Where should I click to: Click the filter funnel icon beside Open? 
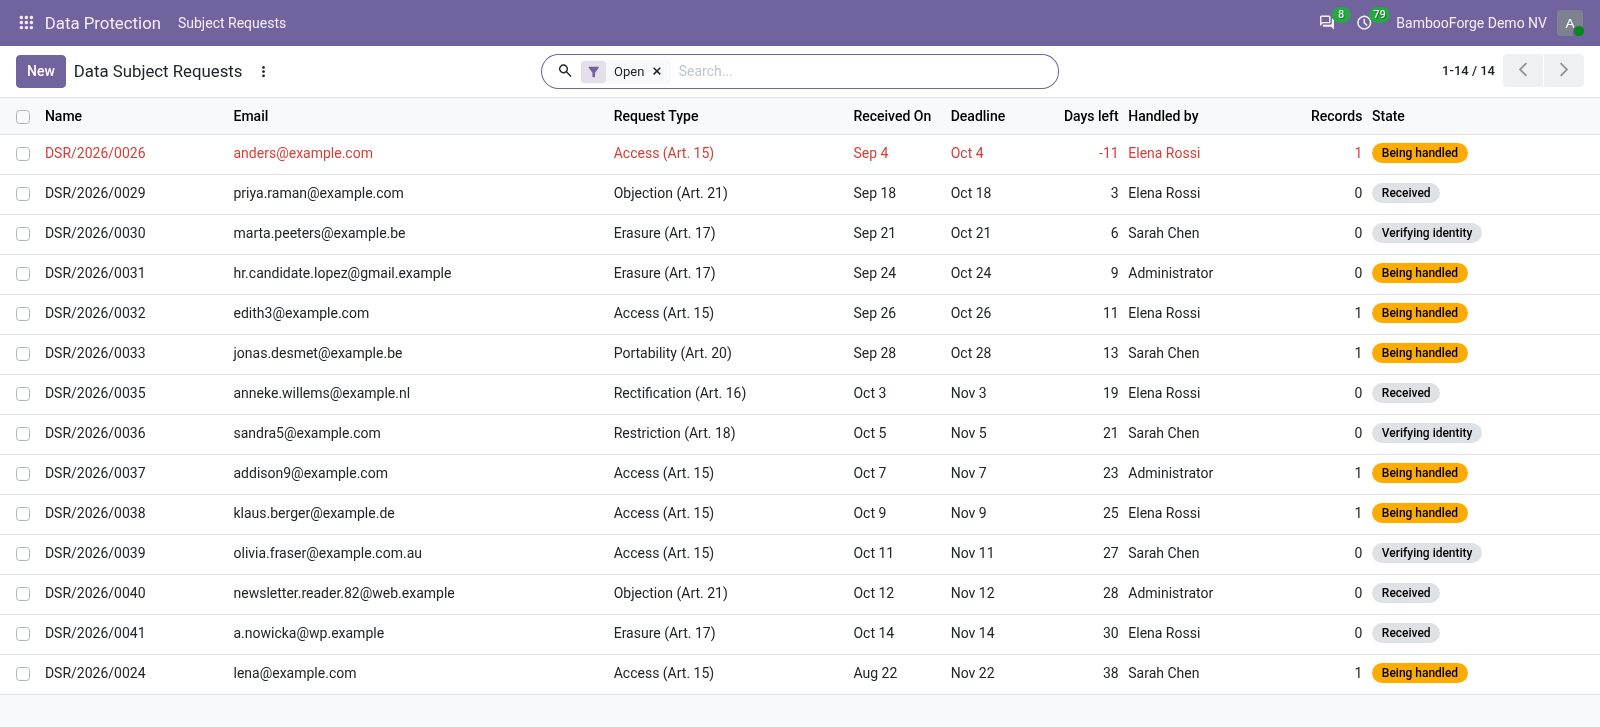tap(594, 71)
